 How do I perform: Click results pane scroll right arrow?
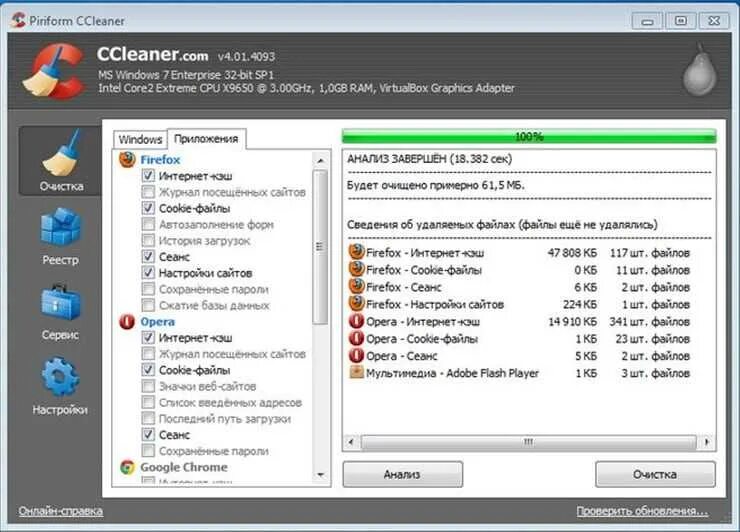(706, 442)
